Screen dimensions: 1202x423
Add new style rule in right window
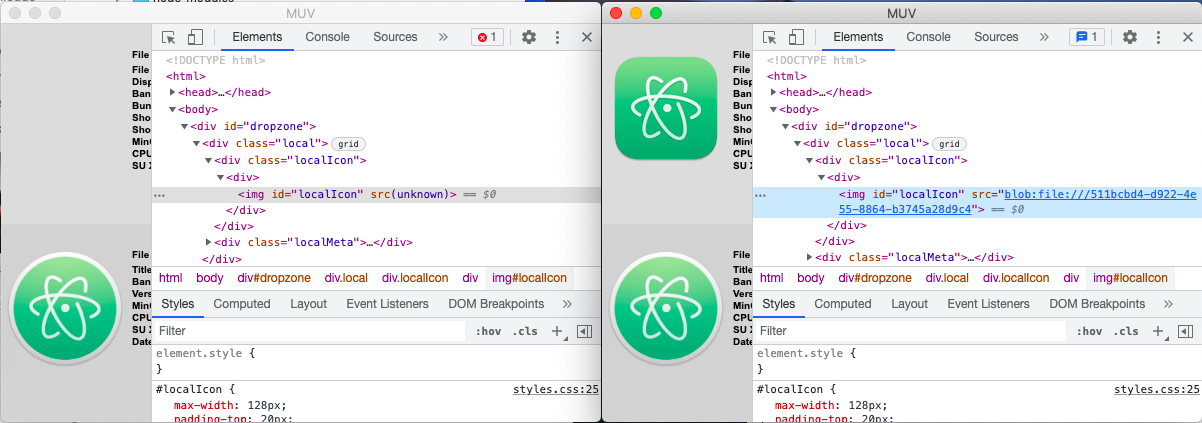click(1159, 331)
